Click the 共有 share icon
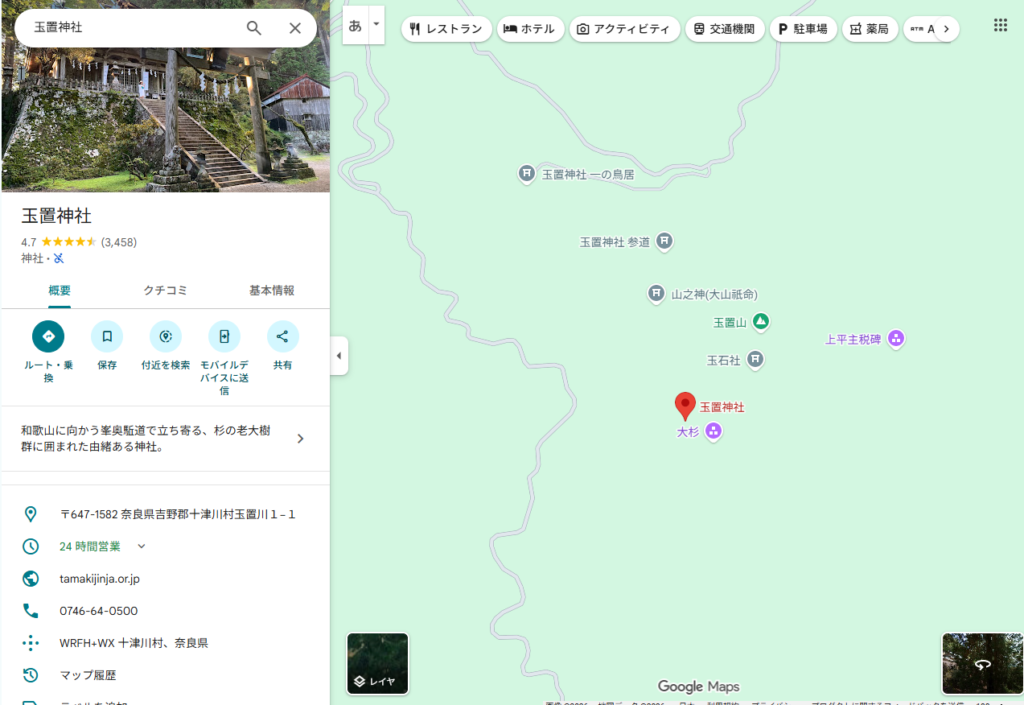The height and width of the screenshot is (705, 1024). tap(283, 336)
